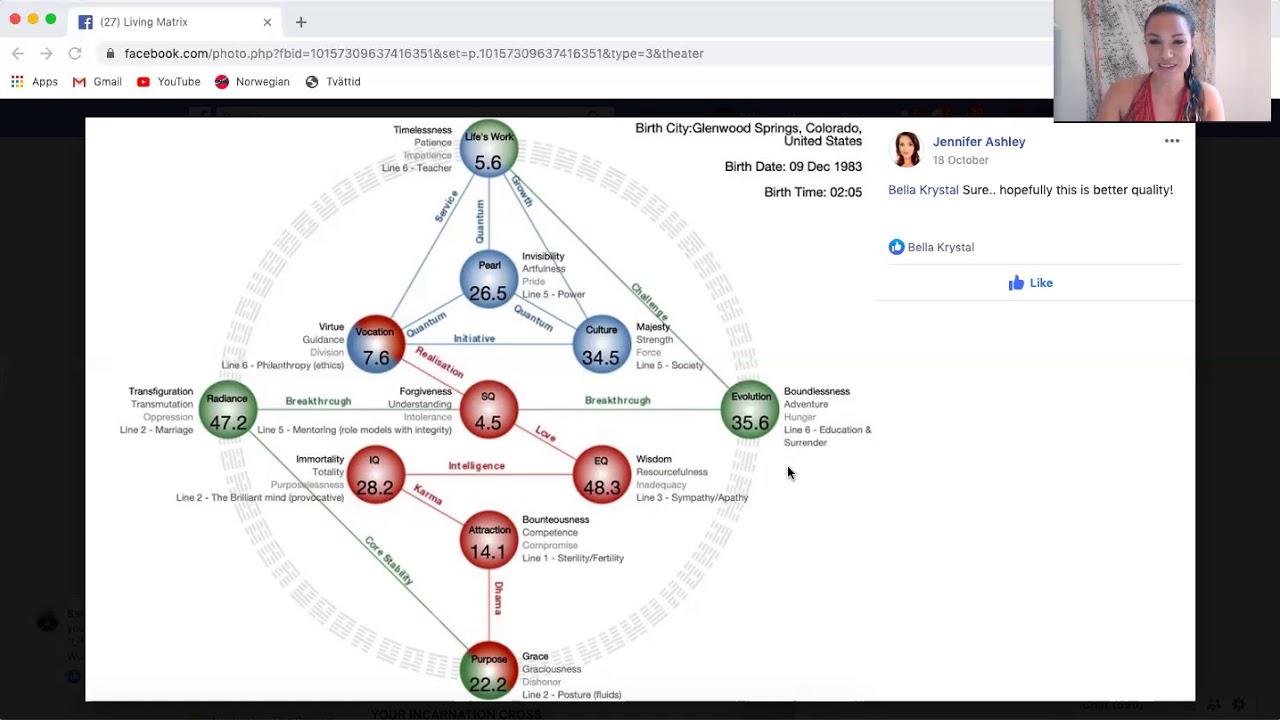The image size is (1280, 720).
Task: Switch to the Living Matrix tab
Action: [177, 22]
